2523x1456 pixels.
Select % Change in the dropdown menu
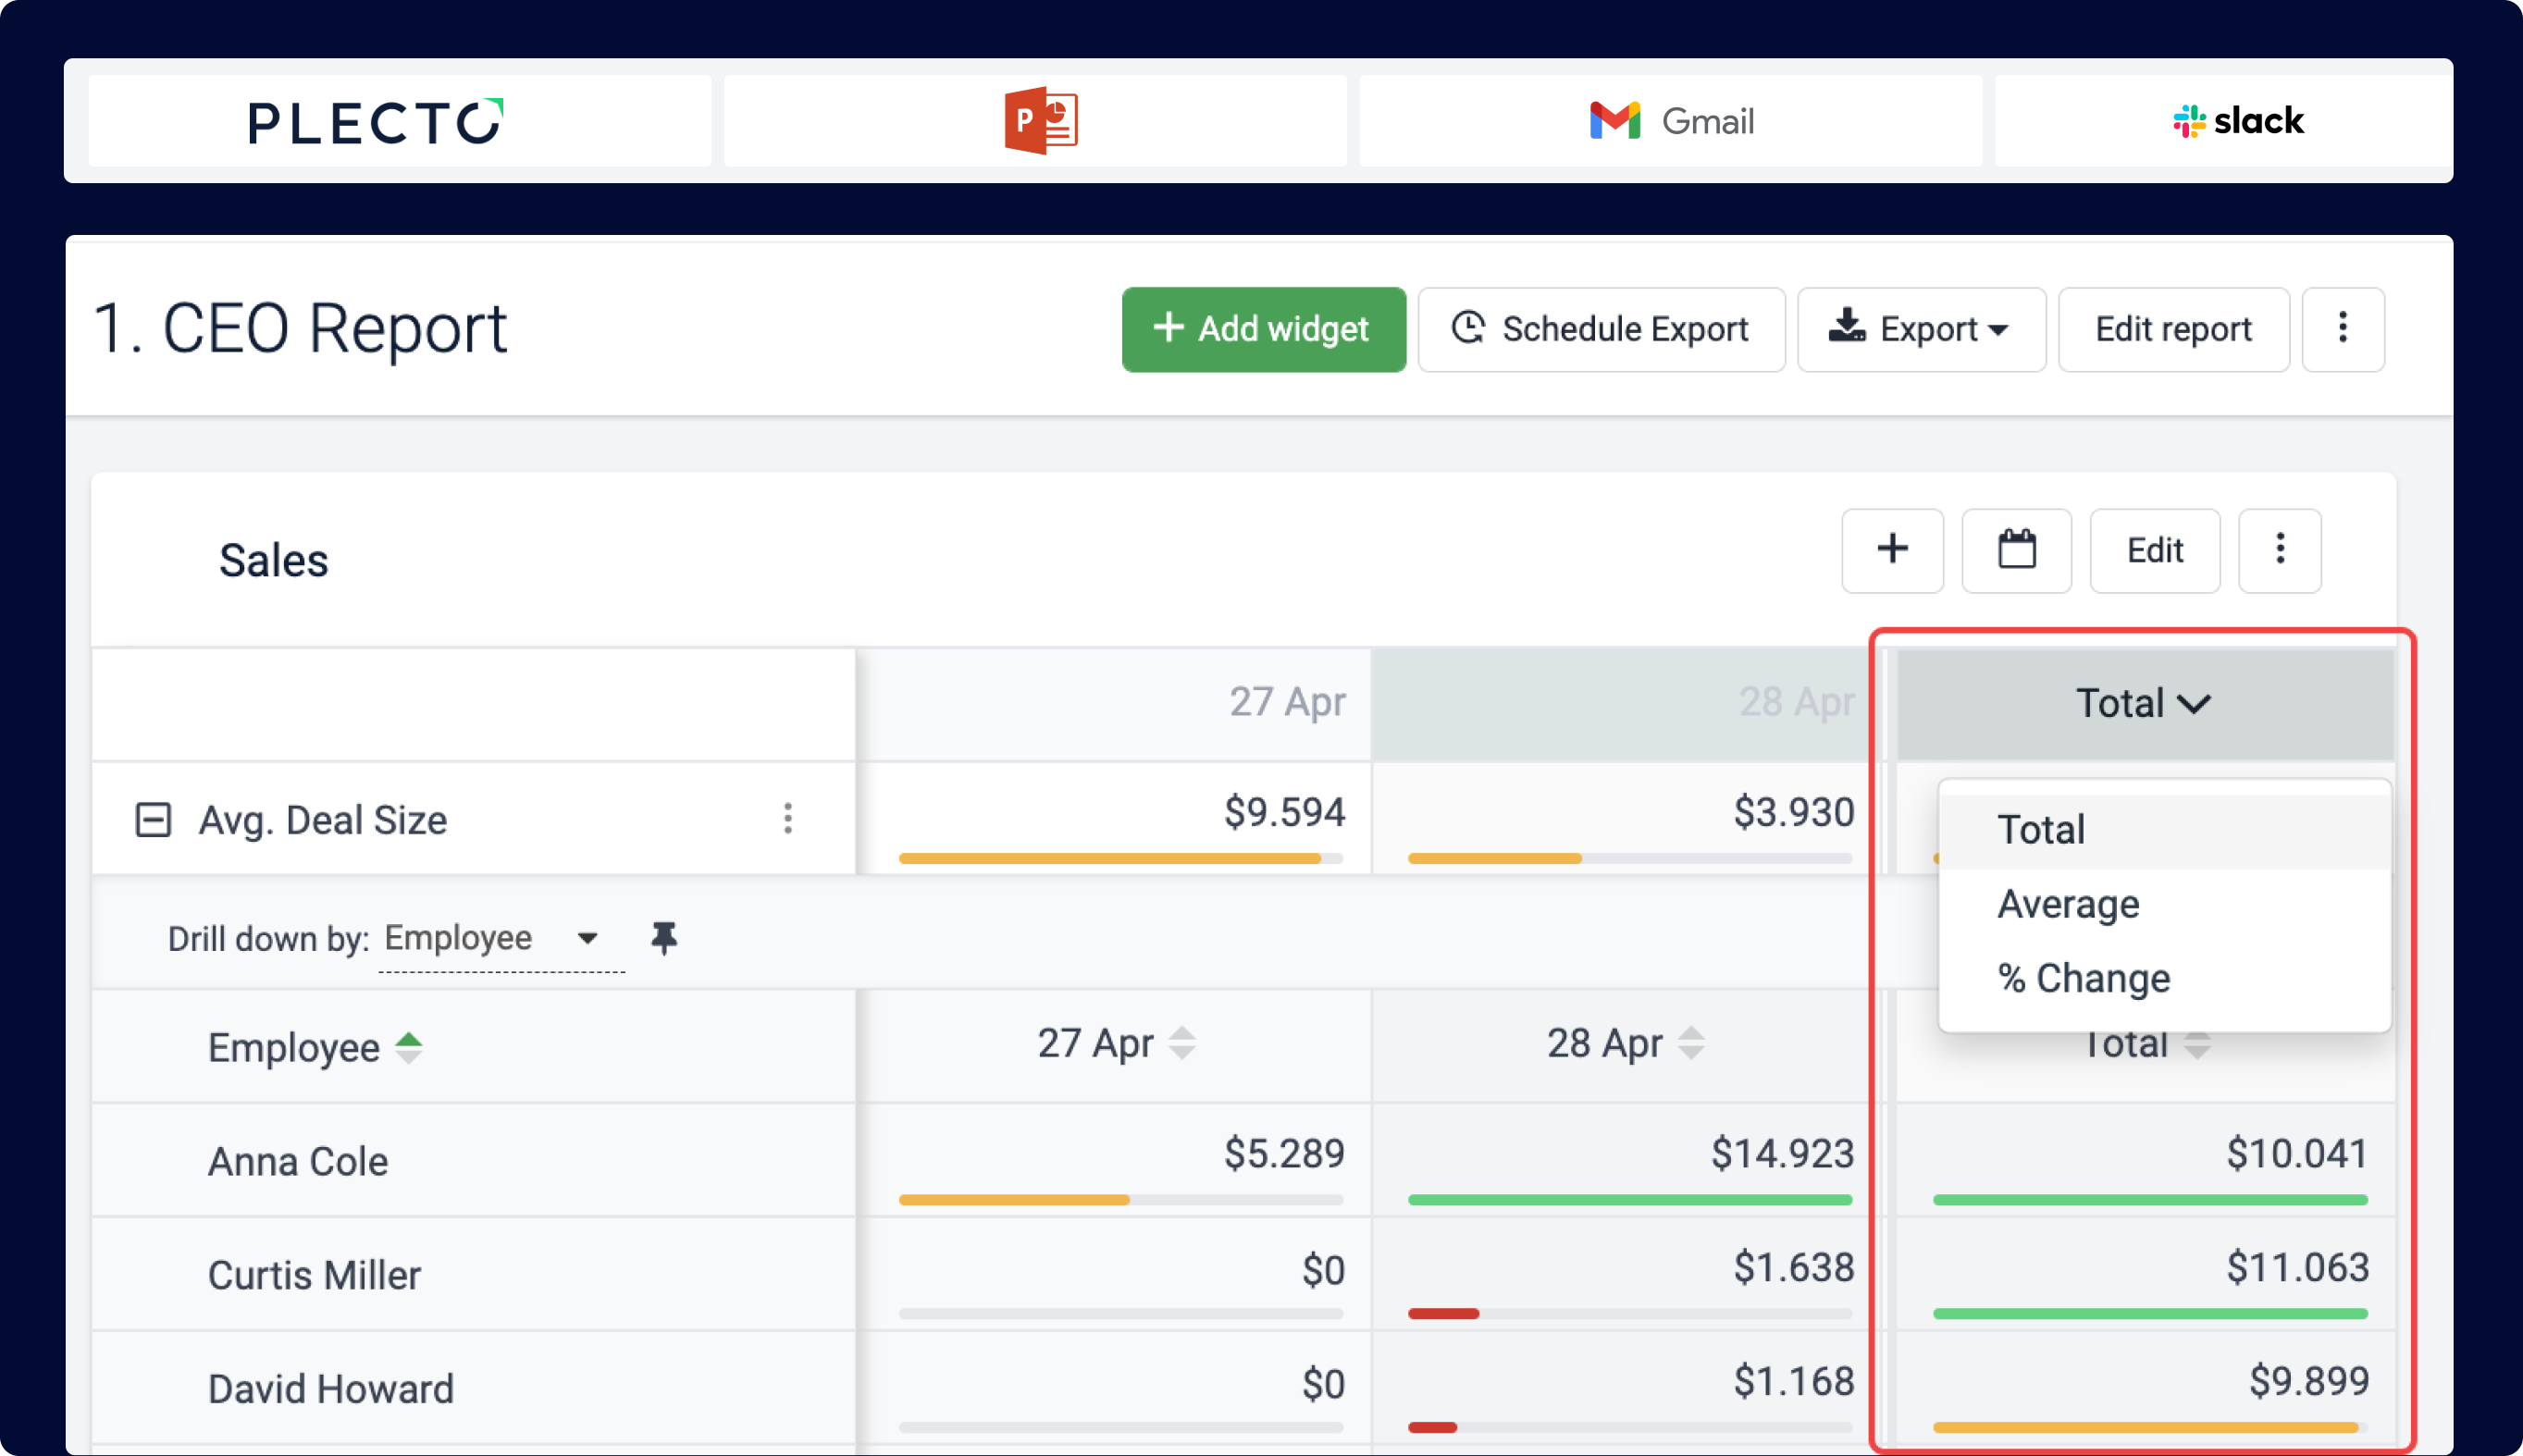tap(2164, 978)
